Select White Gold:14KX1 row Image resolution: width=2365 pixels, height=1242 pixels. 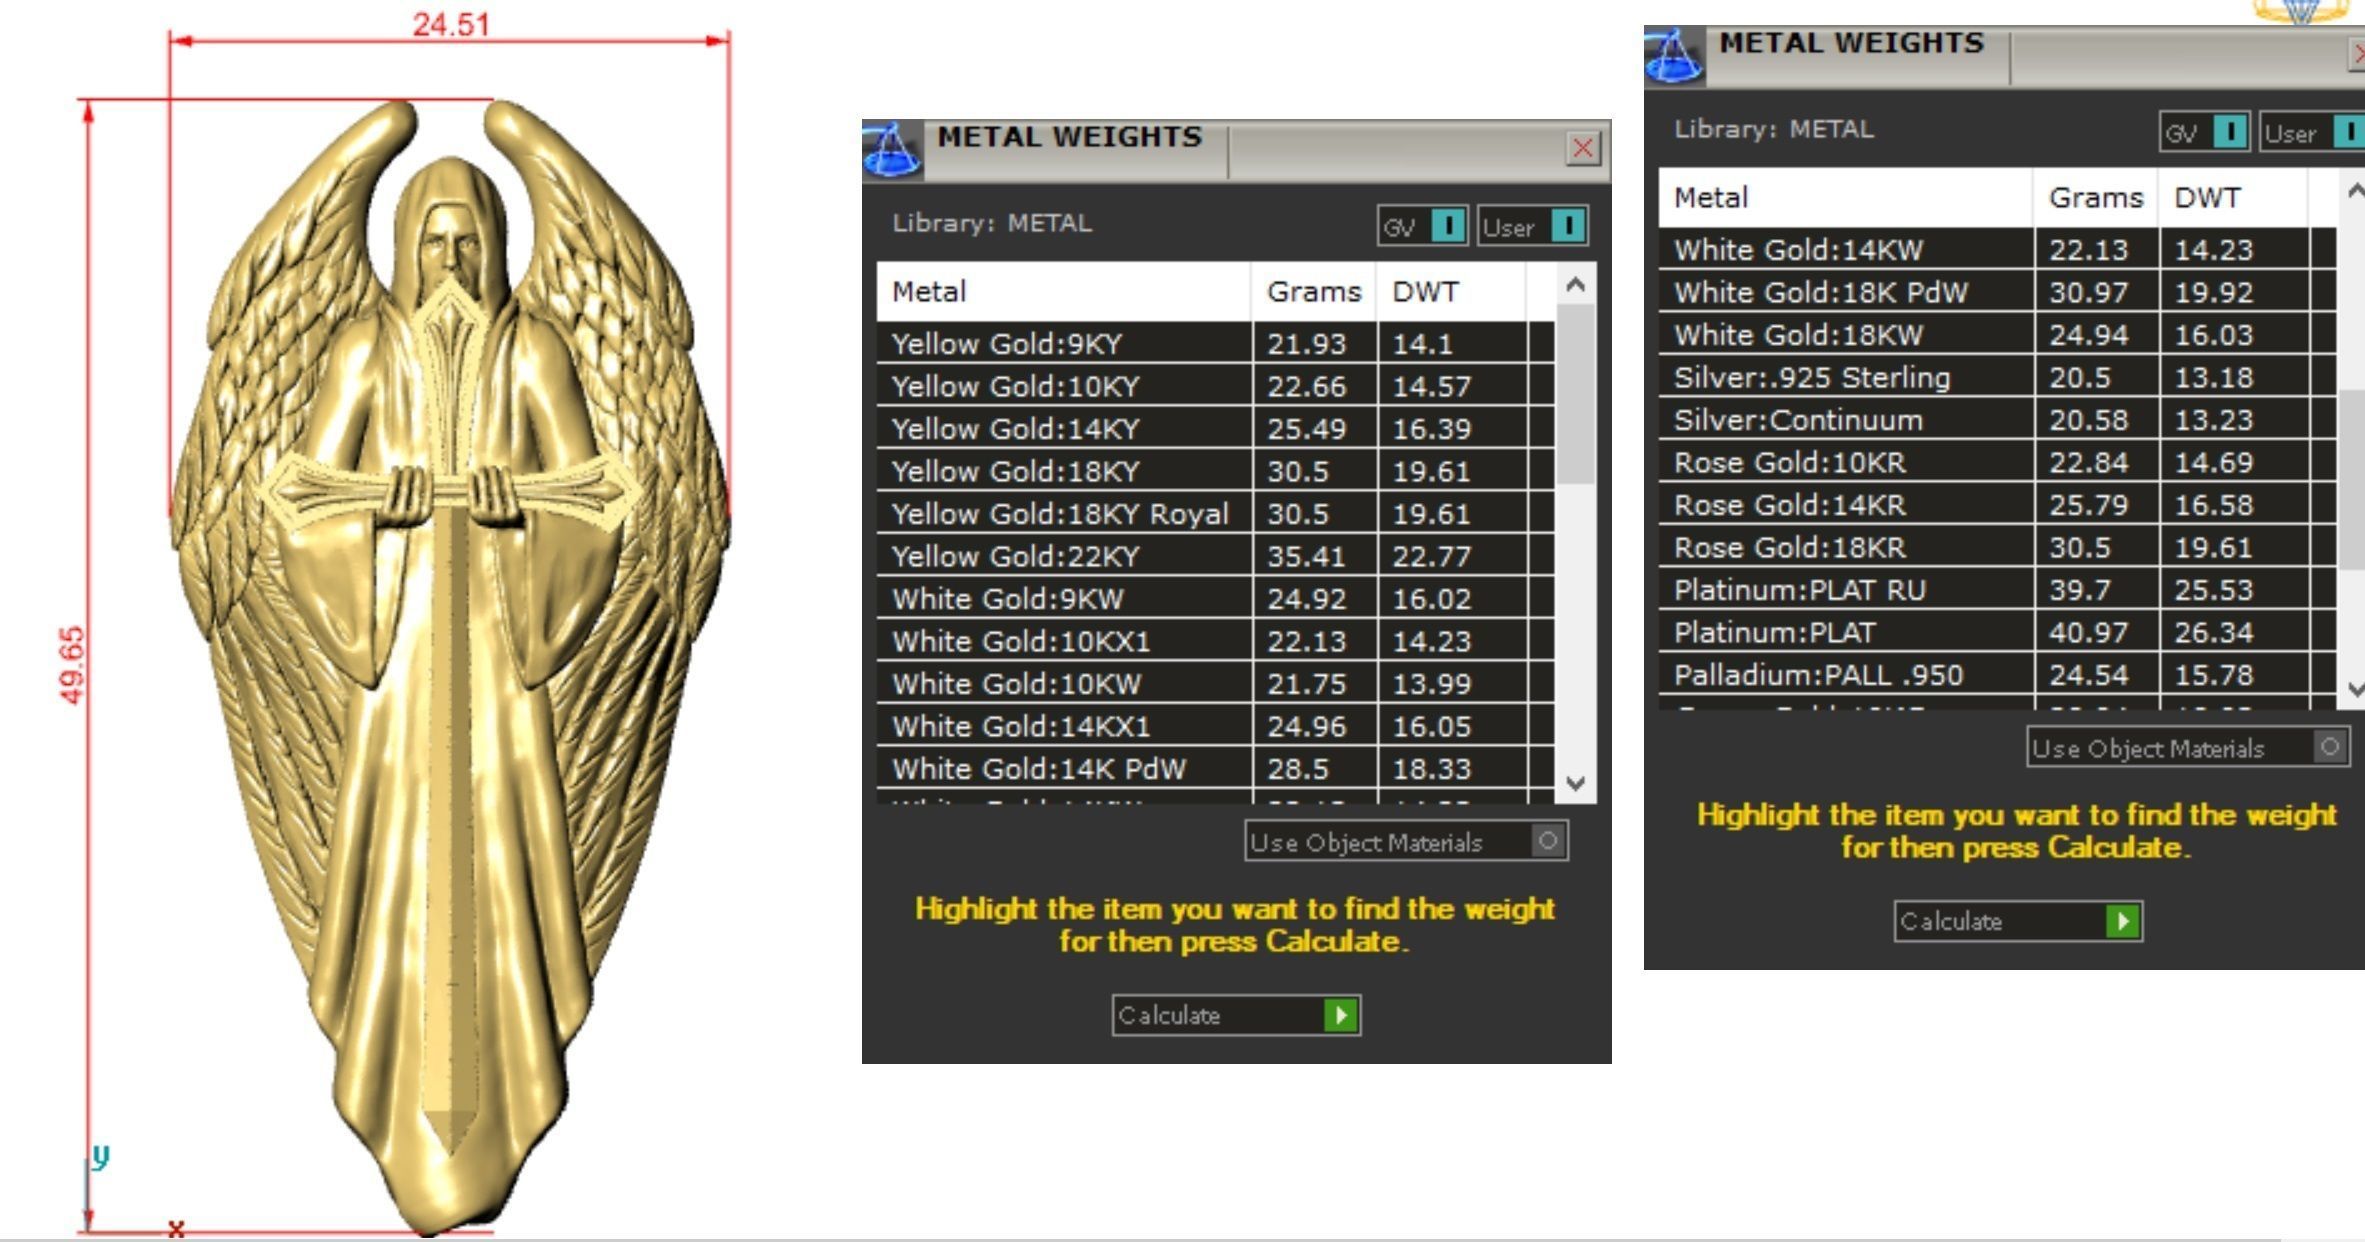coord(1215,726)
